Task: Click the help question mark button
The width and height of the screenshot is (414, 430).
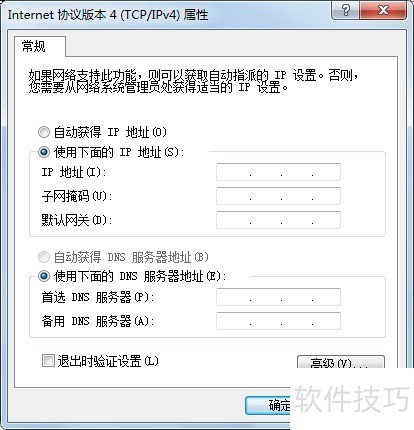Action: (345, 10)
